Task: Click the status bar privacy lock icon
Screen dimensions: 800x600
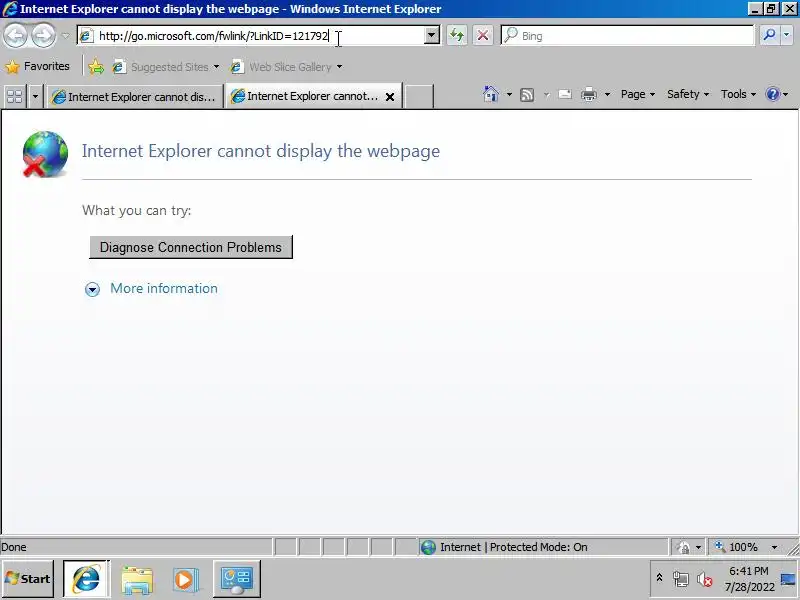Action: (683, 547)
